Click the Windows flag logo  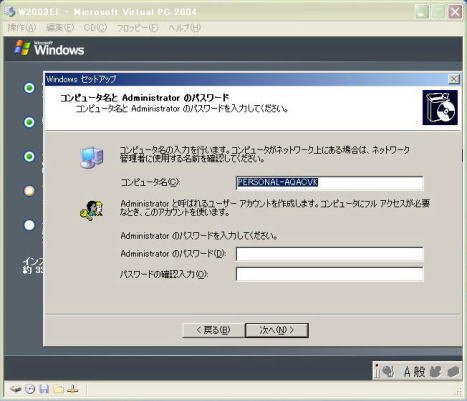pos(22,48)
